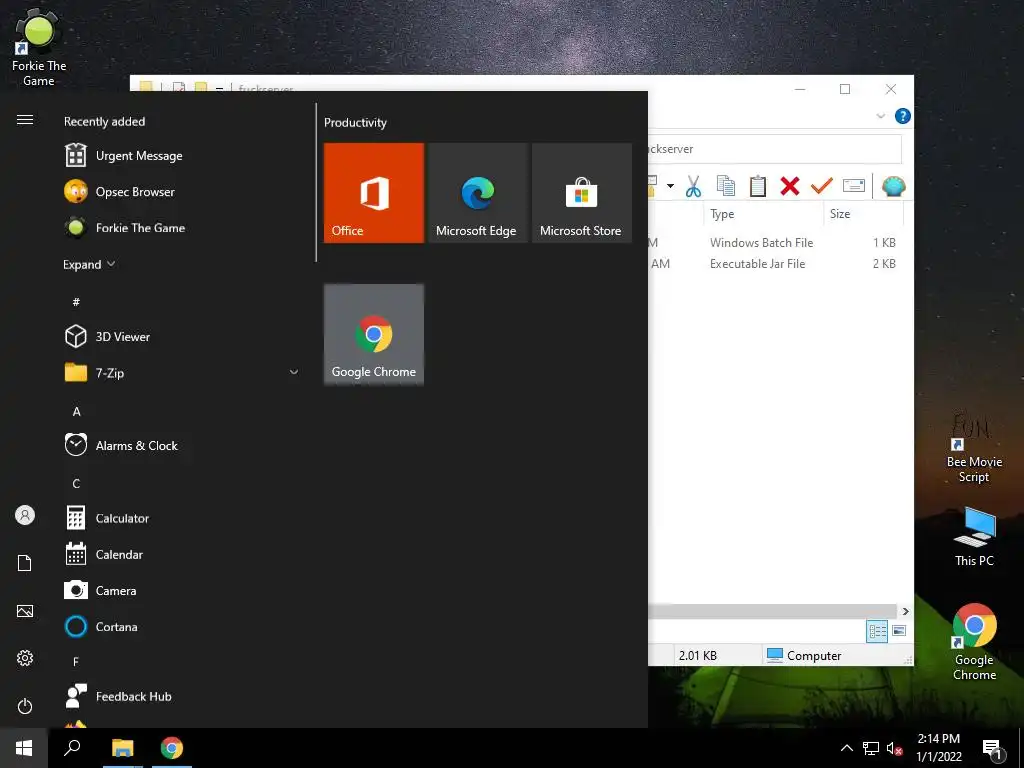Click the file window horizontal scrollbar track
Screen dimensions: 1024x768
tap(773, 611)
